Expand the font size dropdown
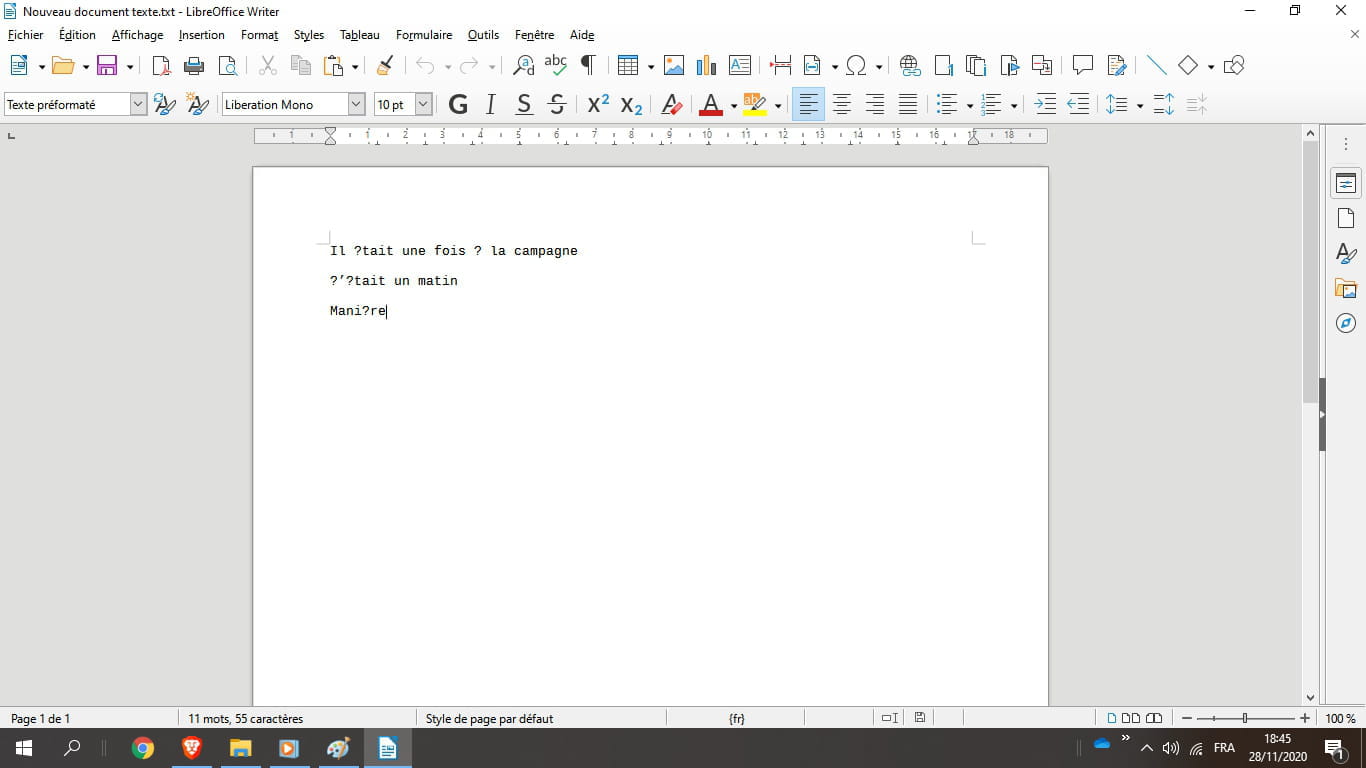Viewport: 1366px width, 768px height. 423,104
